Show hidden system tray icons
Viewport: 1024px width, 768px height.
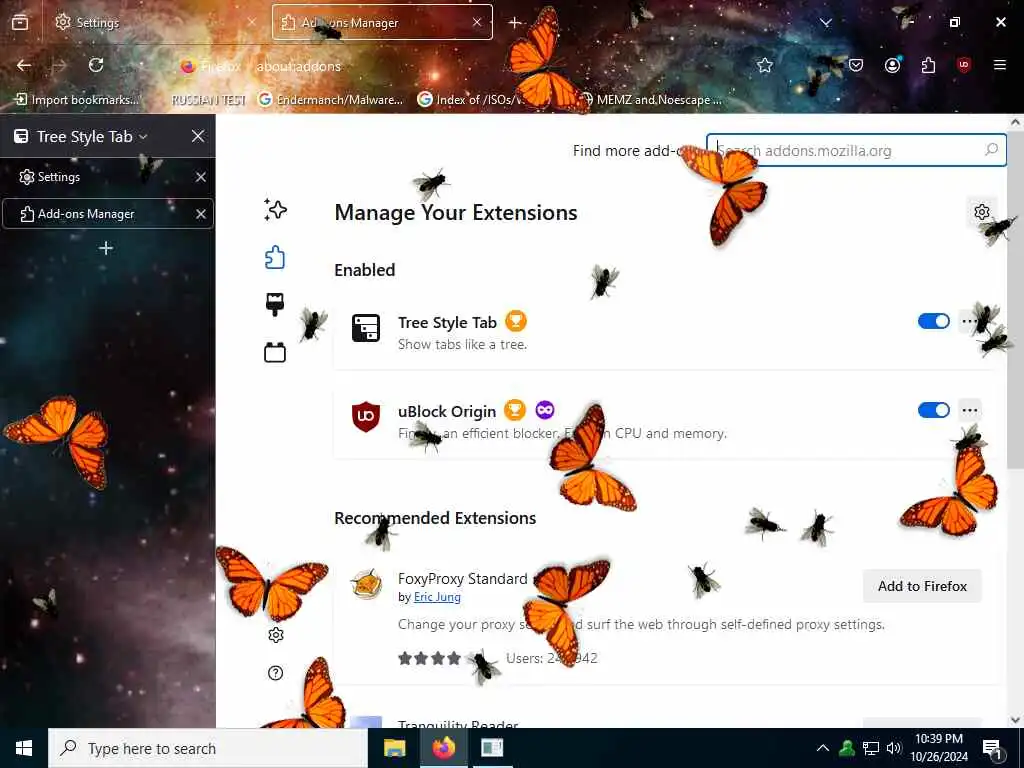(823, 748)
